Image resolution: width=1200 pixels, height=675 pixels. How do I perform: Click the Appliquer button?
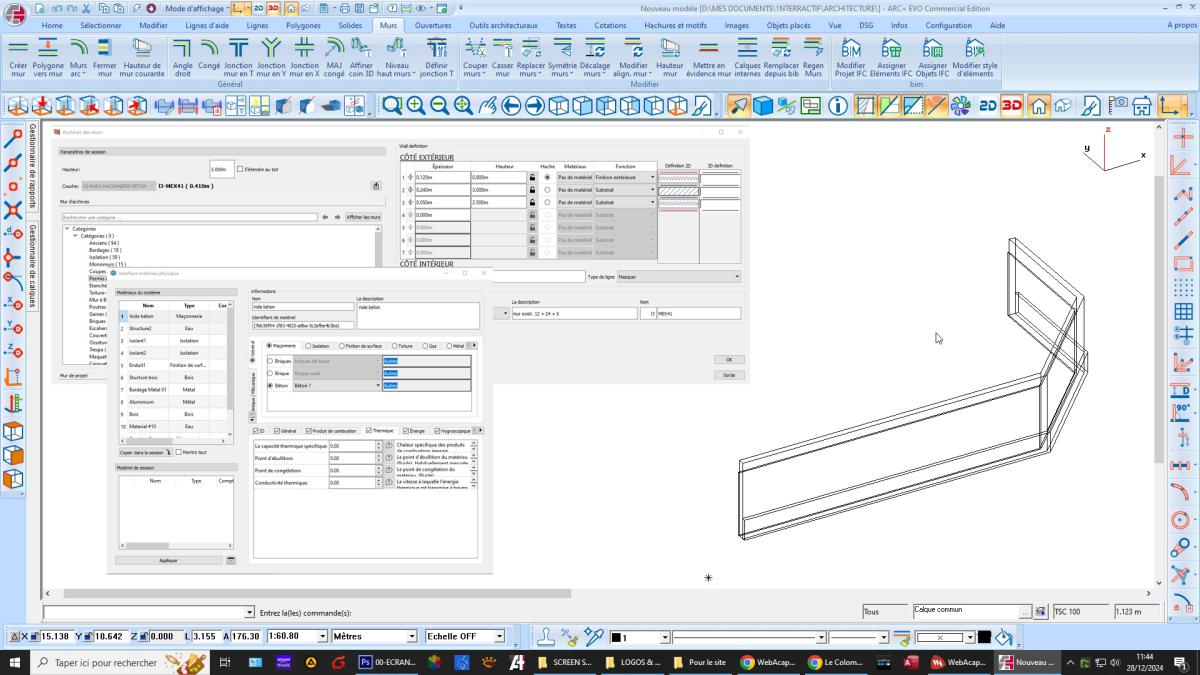click(x=168, y=560)
